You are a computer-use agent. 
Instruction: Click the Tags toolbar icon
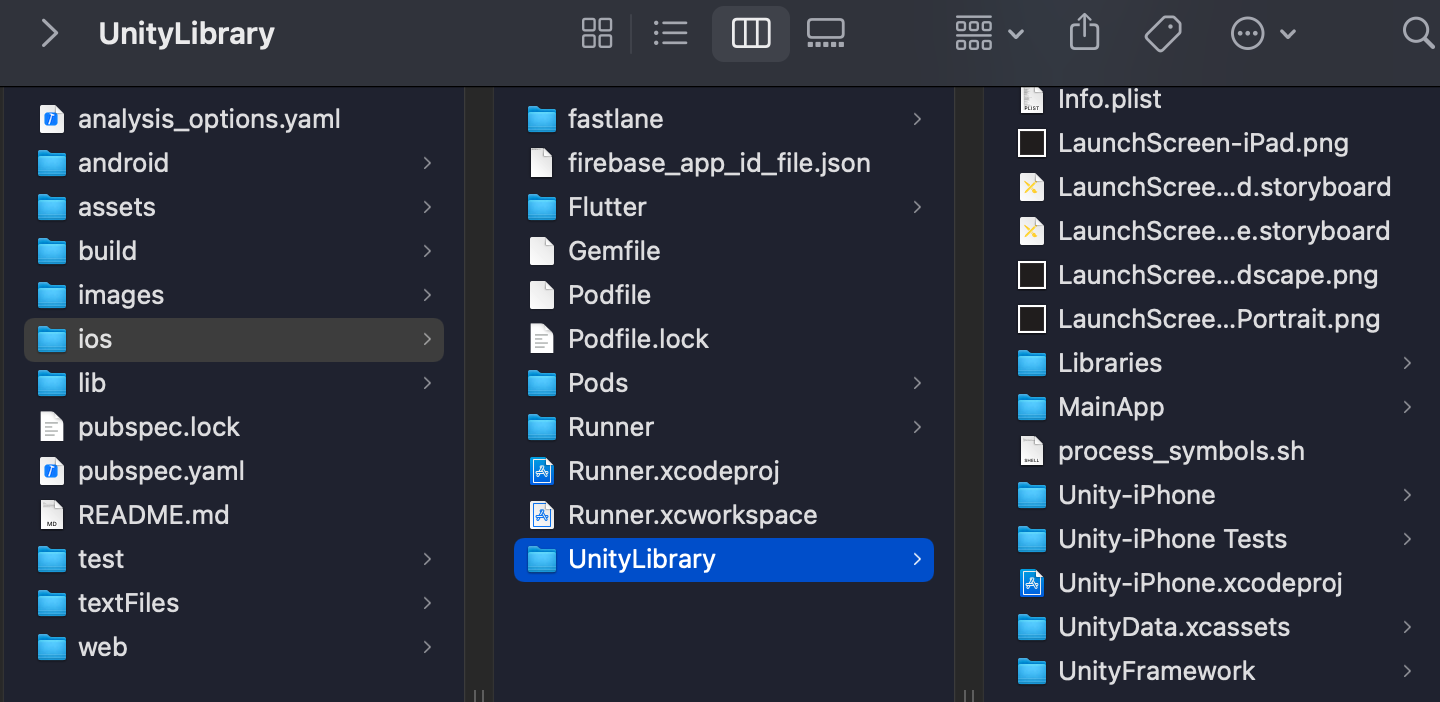coord(1163,34)
